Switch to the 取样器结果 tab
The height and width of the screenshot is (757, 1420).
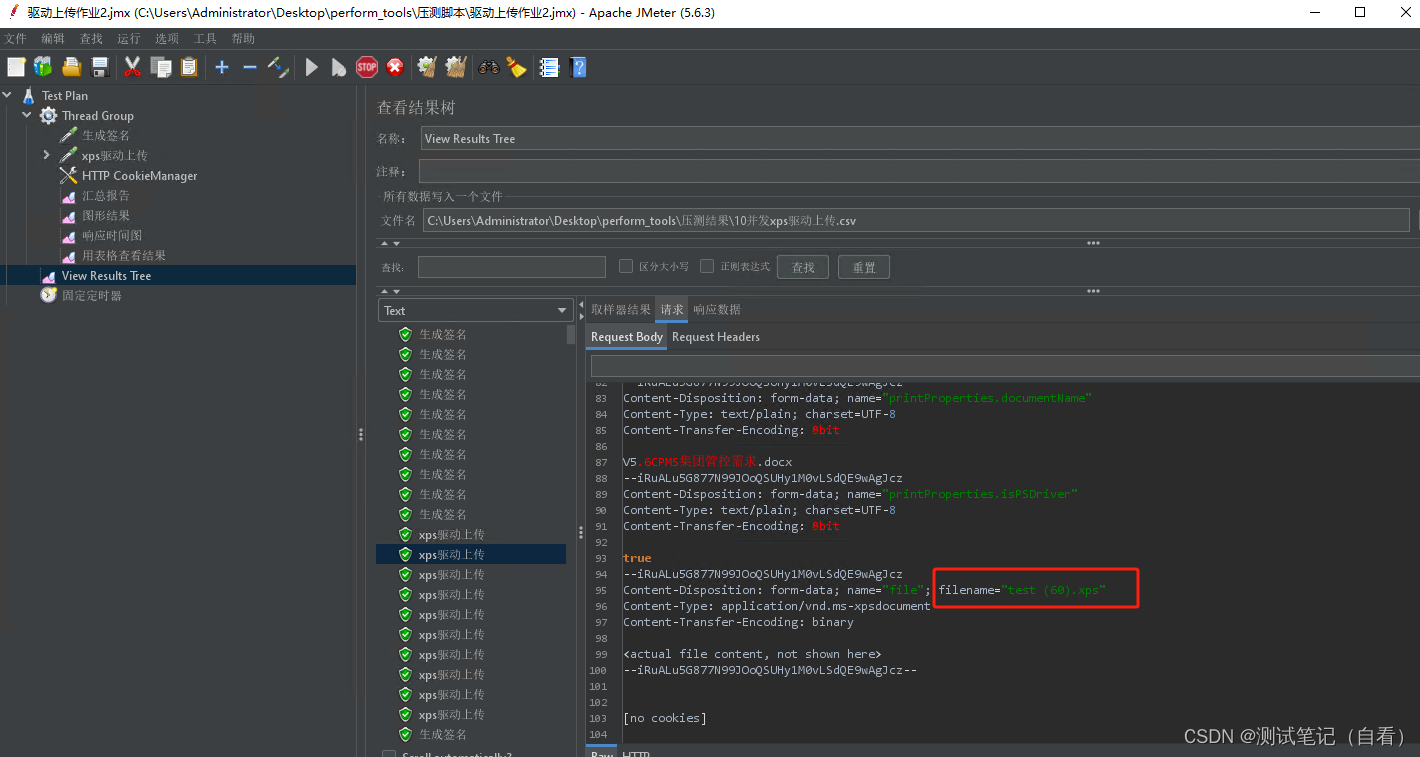click(x=620, y=309)
